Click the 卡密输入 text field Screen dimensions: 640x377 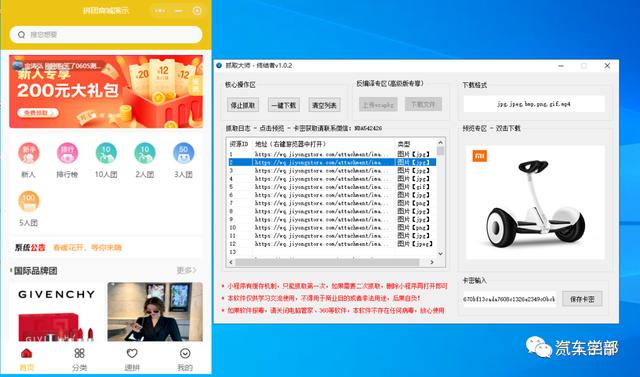(x=509, y=299)
